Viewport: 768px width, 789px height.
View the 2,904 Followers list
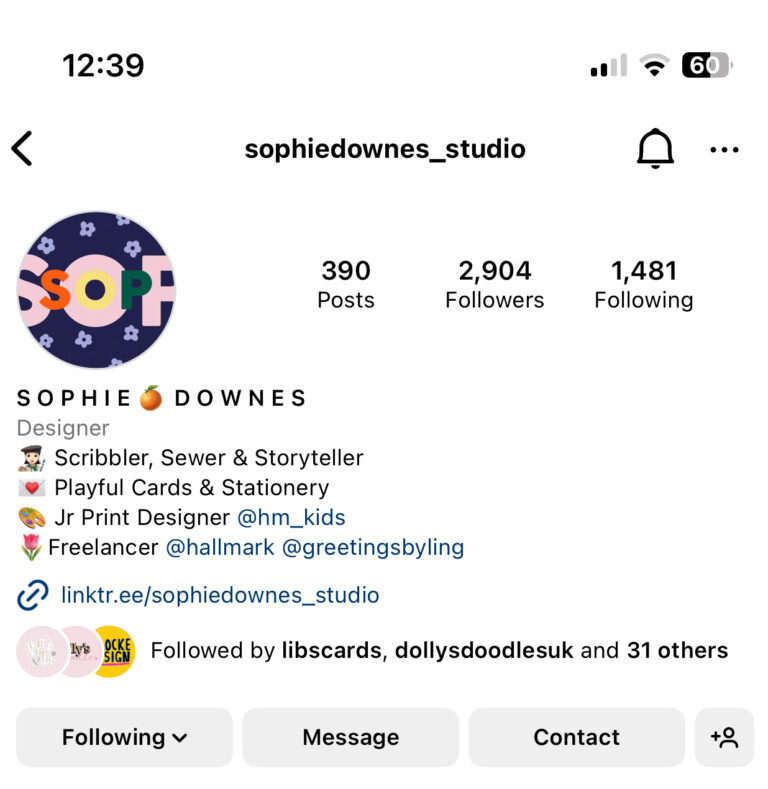pyautogui.click(x=495, y=284)
